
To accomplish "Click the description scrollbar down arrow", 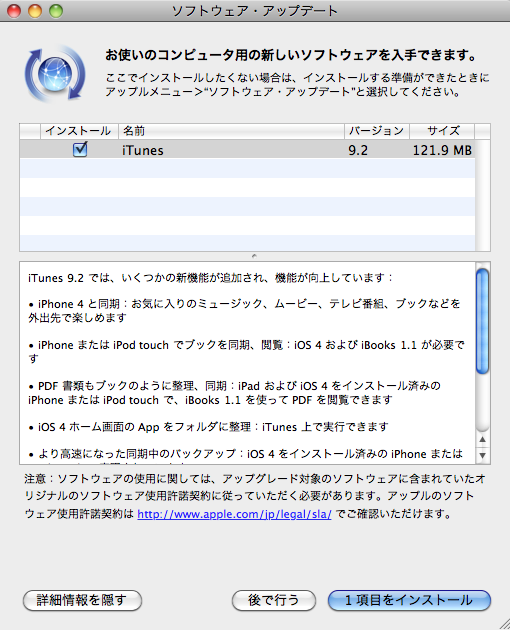I will click(x=483, y=456).
